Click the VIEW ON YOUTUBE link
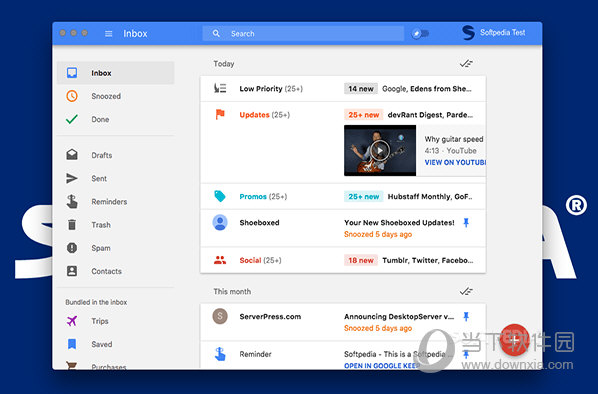This screenshot has height=394, width=598. [455, 162]
